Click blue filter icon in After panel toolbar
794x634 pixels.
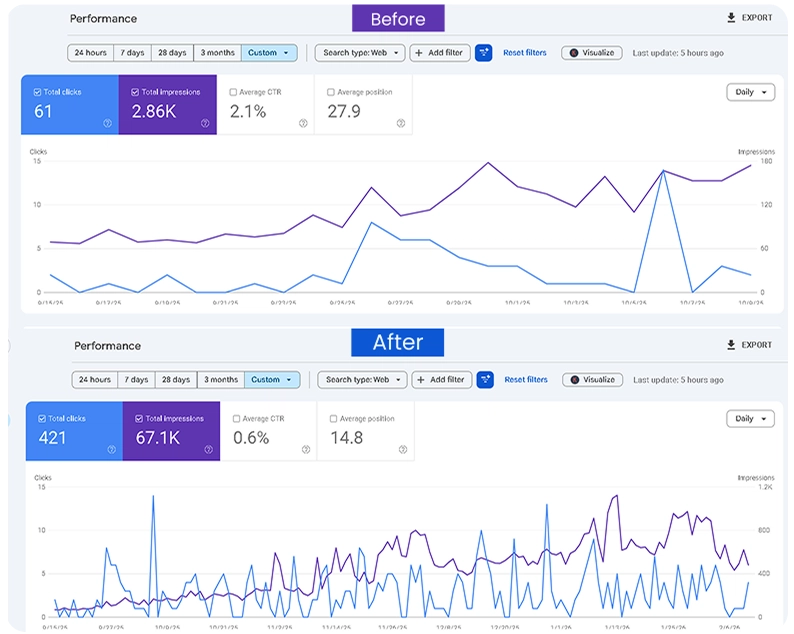[485, 380]
